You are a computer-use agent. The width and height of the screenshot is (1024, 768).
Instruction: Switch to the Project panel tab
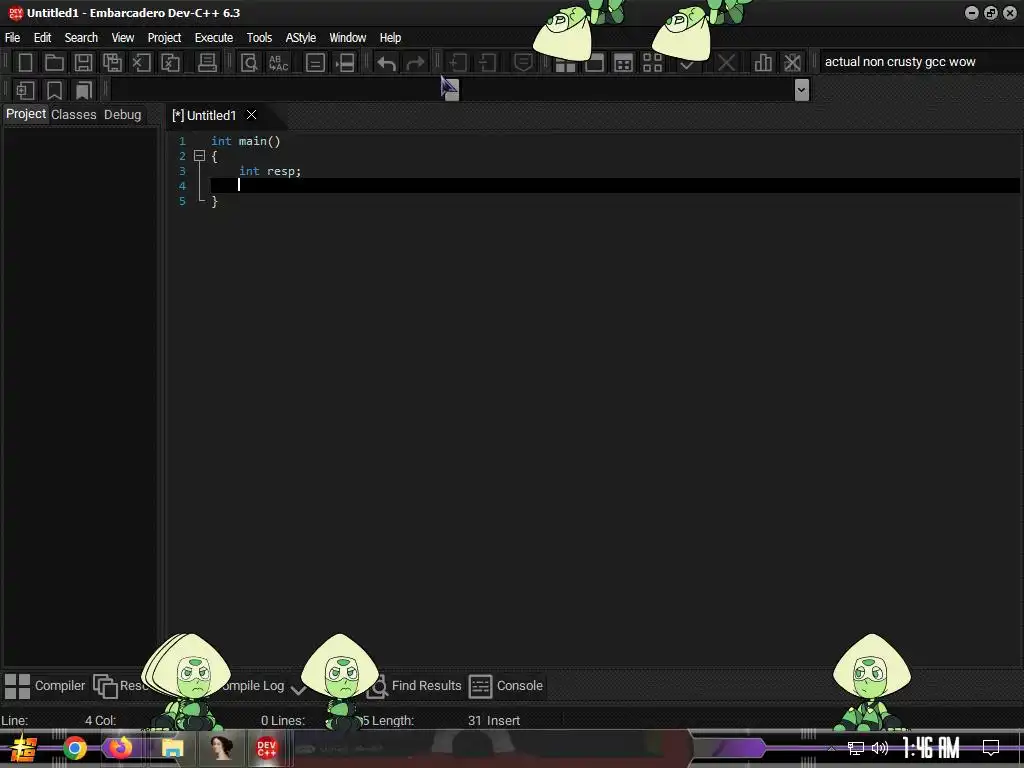pos(26,114)
